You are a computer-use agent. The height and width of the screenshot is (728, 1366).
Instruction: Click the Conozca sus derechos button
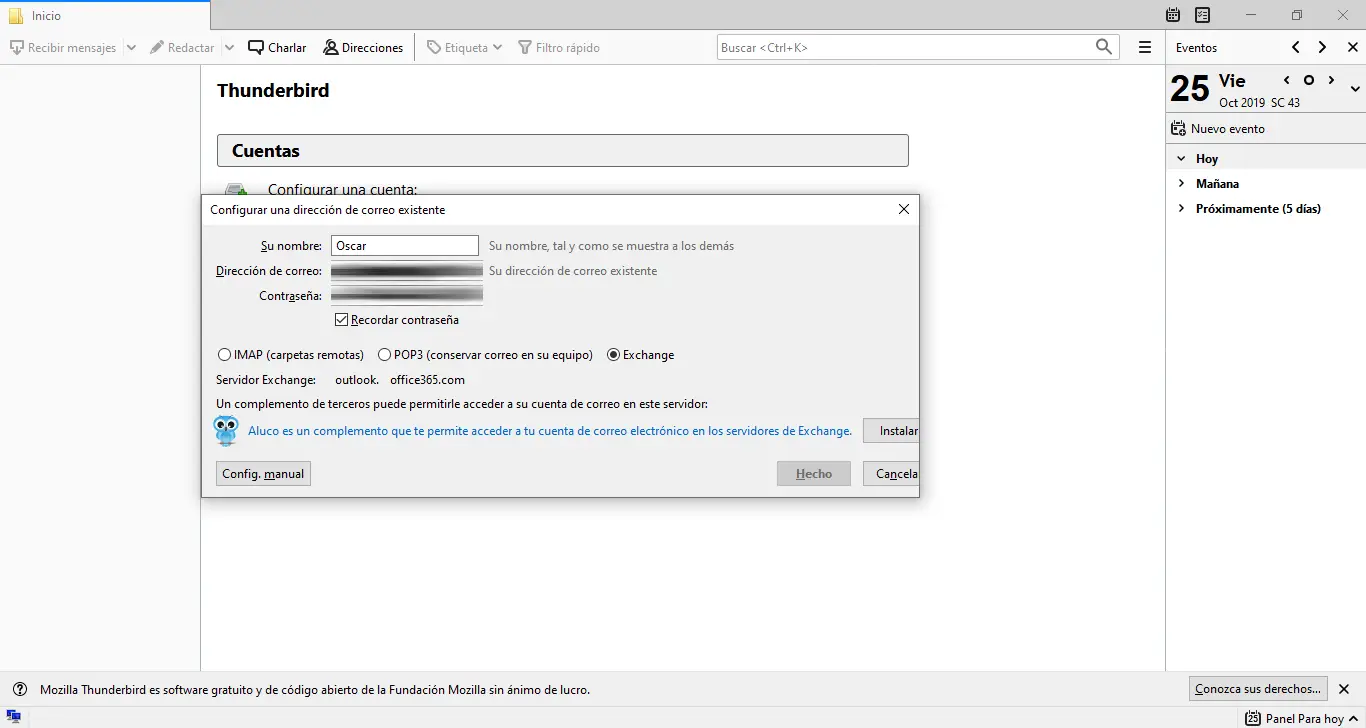(x=1259, y=689)
